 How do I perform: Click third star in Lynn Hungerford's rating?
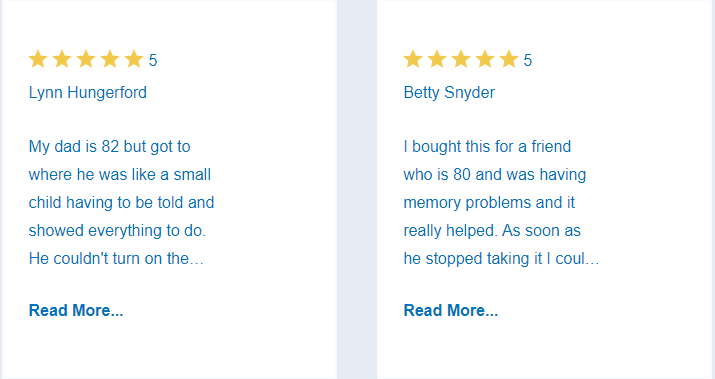(x=86, y=59)
